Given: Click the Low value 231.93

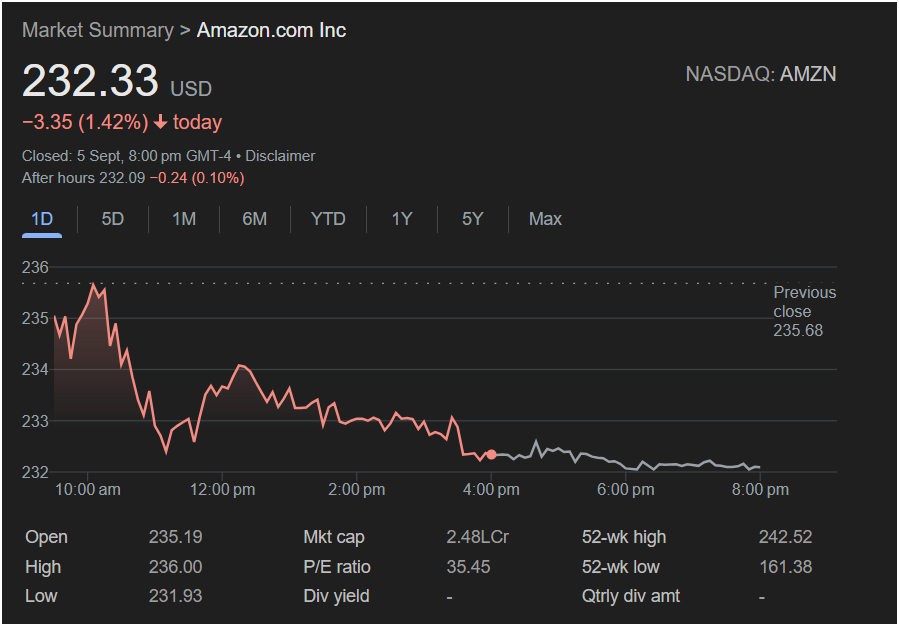Looking at the screenshot, I should (x=175, y=596).
